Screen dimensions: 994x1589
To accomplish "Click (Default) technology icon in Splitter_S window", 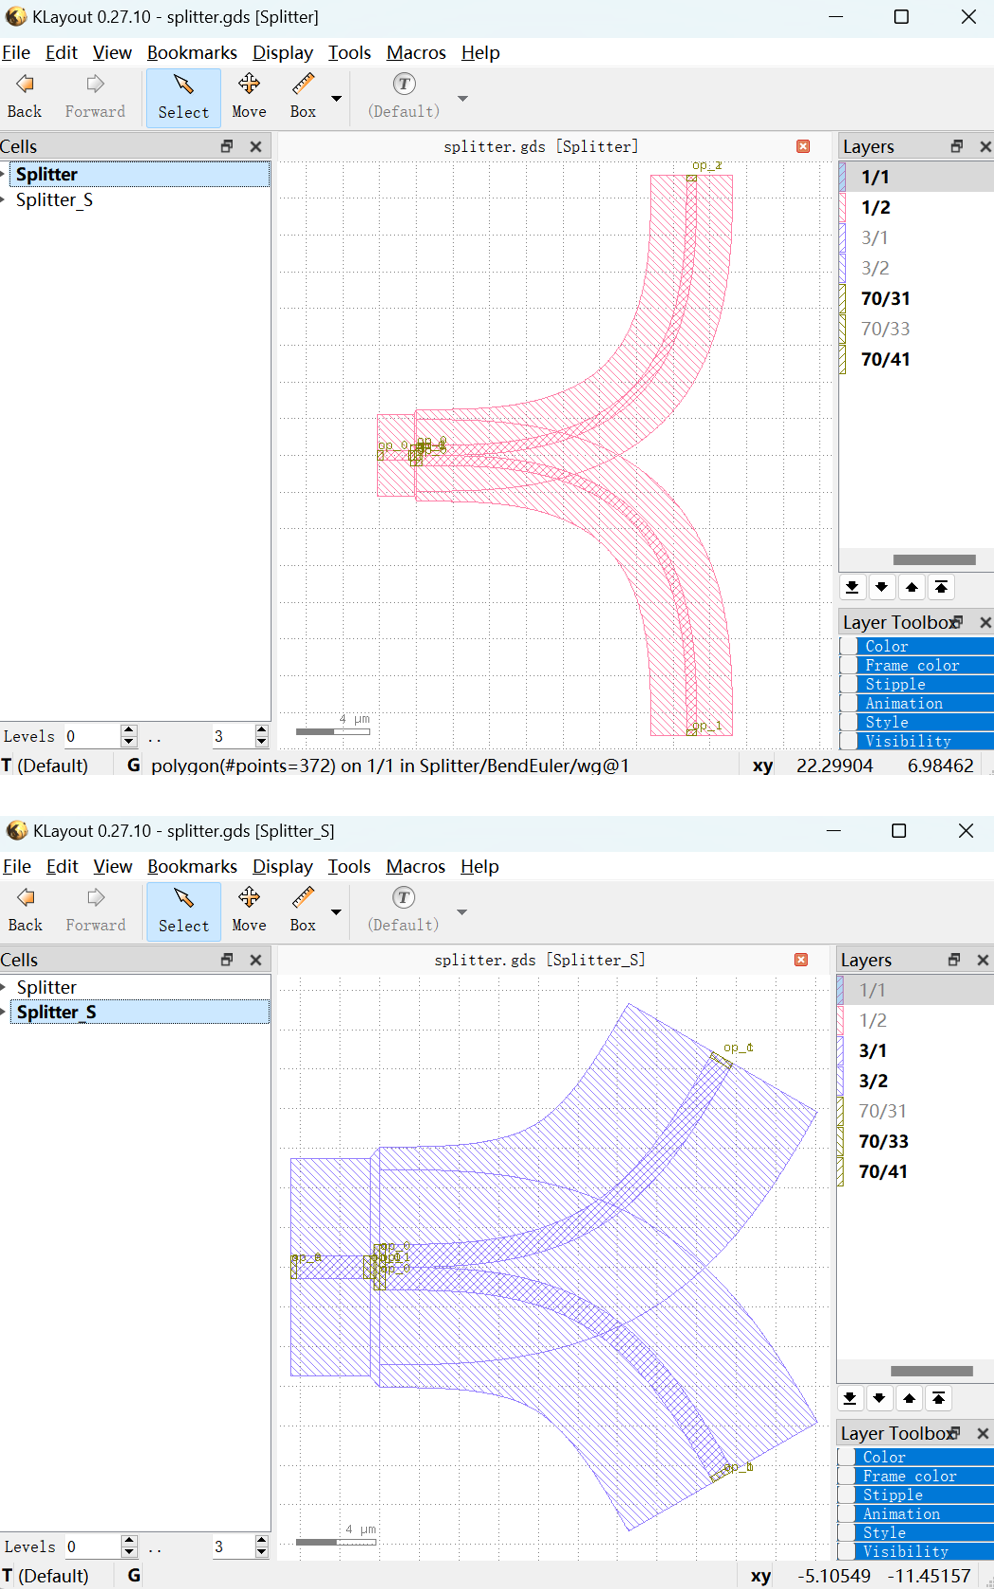I will pos(404,910).
